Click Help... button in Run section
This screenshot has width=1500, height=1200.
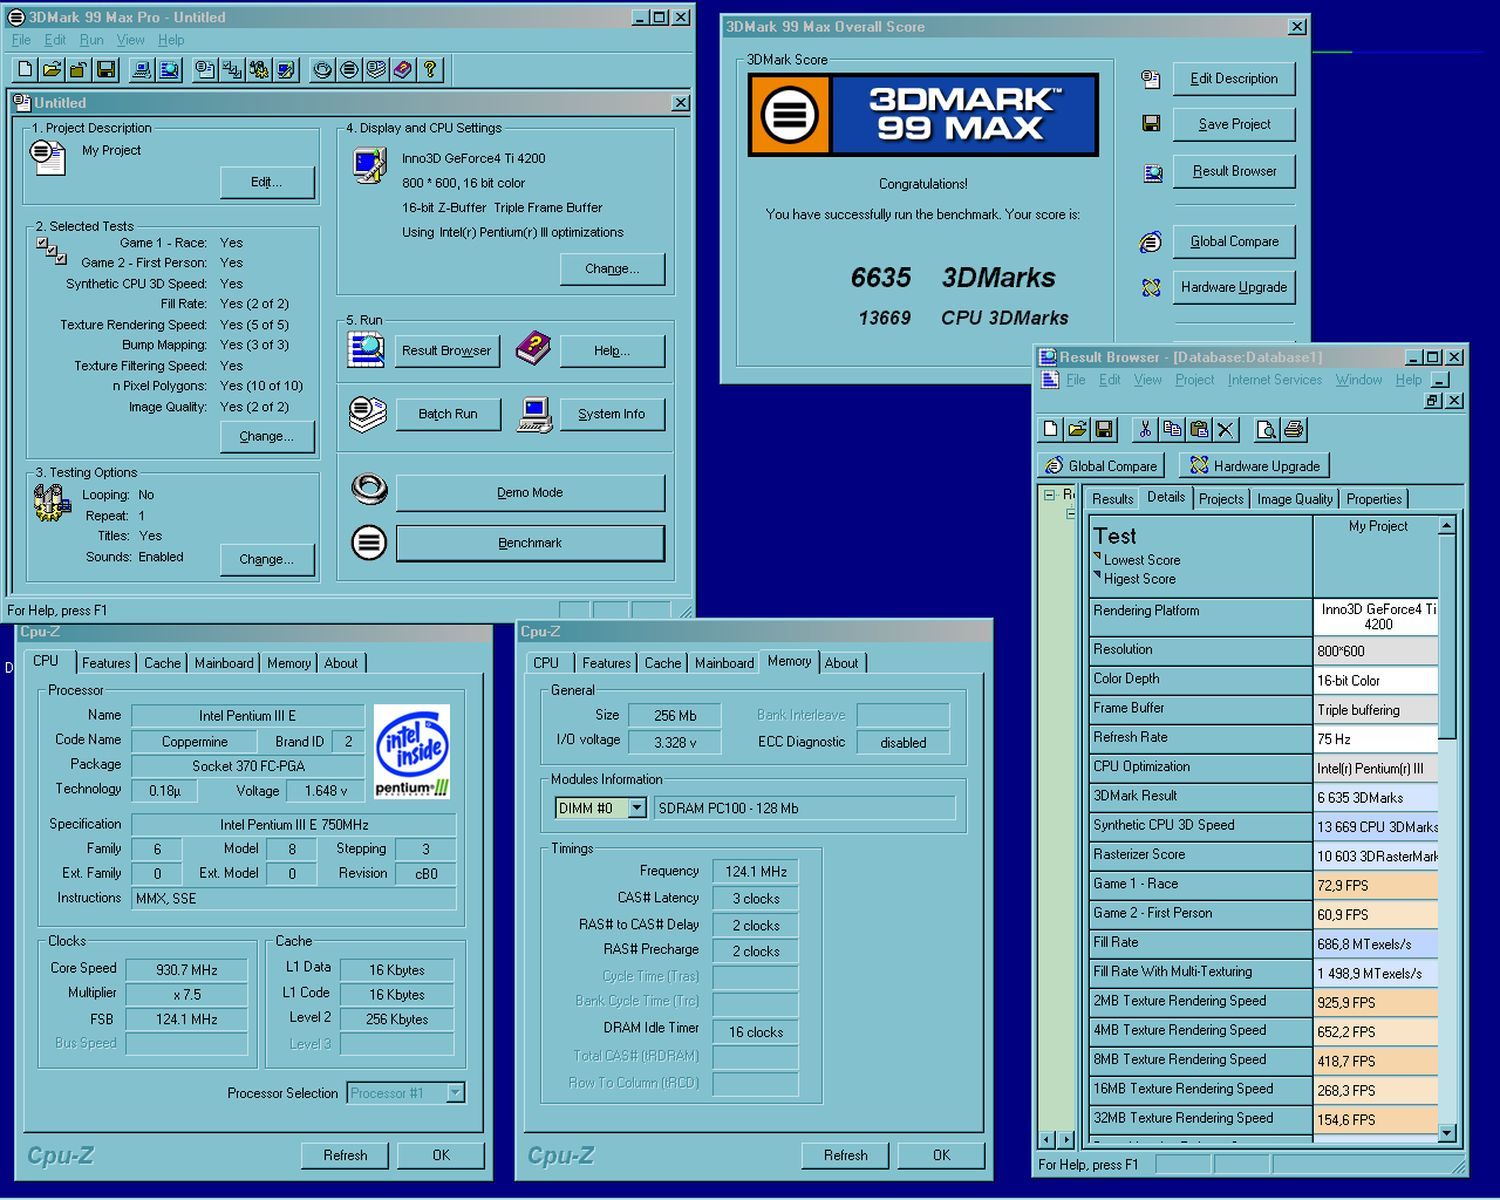pos(612,351)
